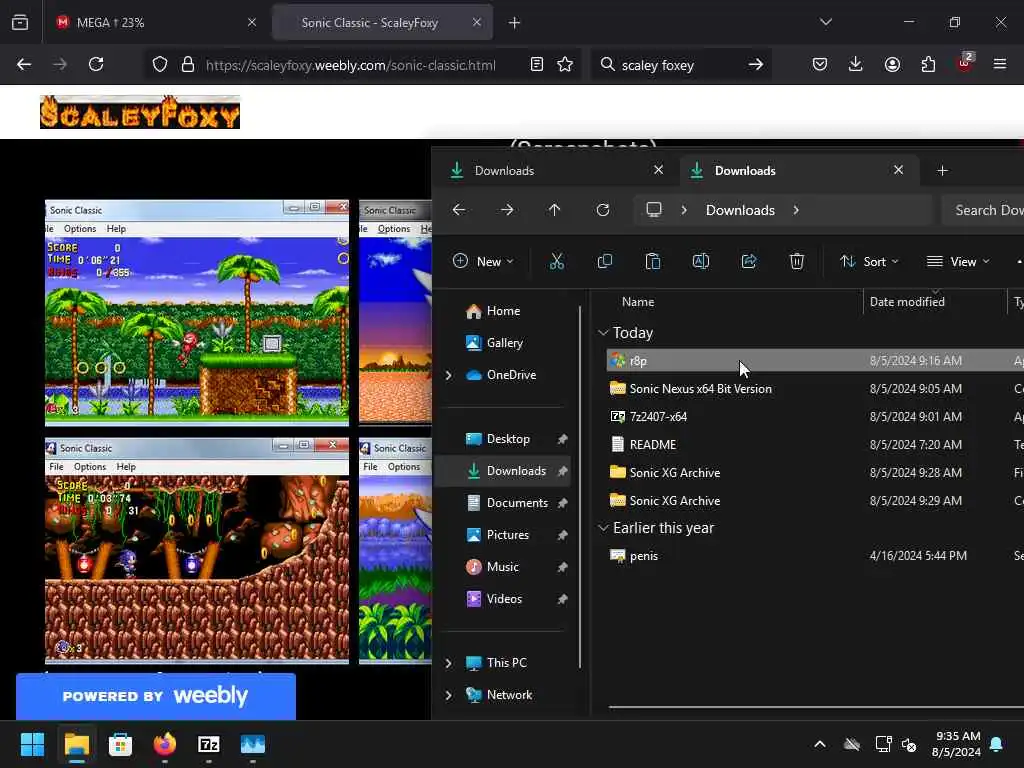The image size is (1024, 768).
Task: Switch to the first Downloads Explorer tab
Action: (x=556, y=170)
